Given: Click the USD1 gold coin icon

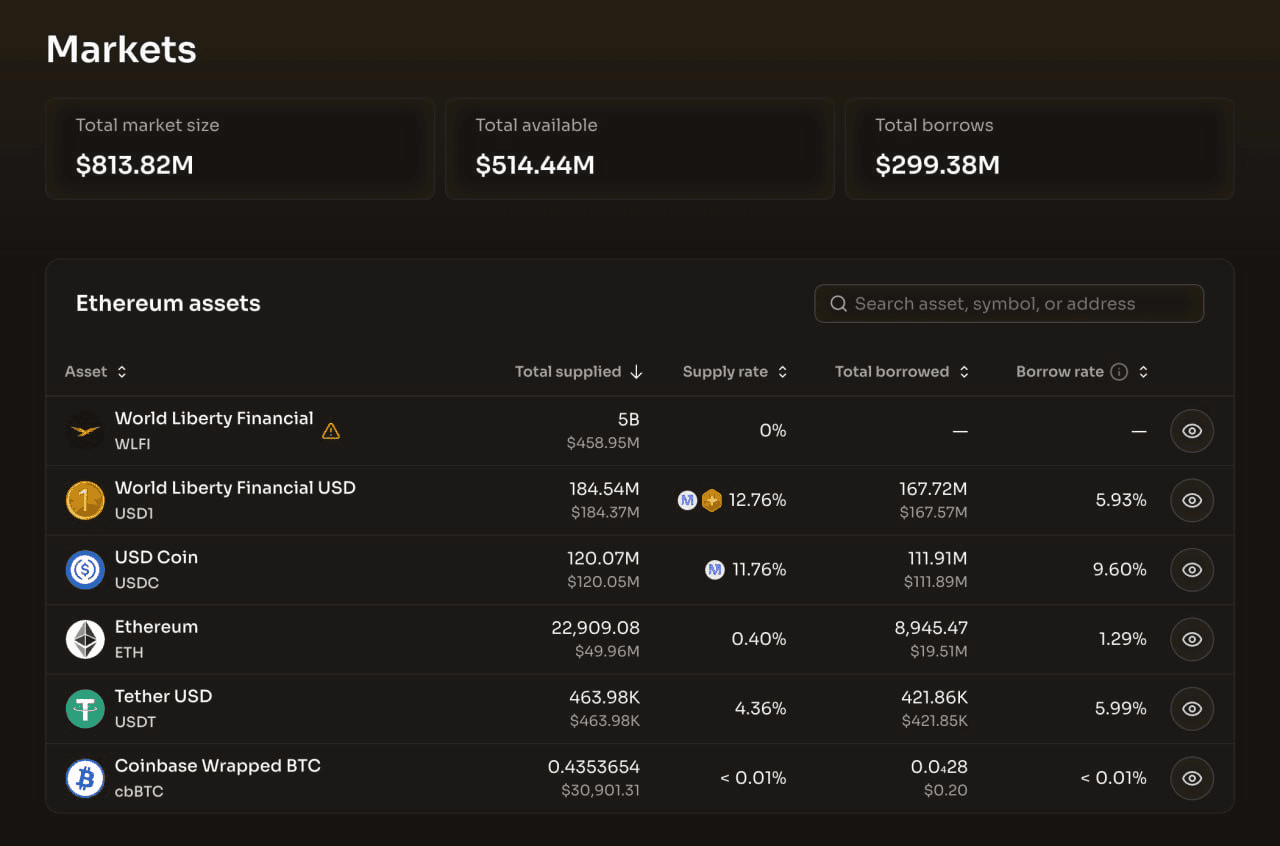Looking at the screenshot, I should tap(85, 500).
